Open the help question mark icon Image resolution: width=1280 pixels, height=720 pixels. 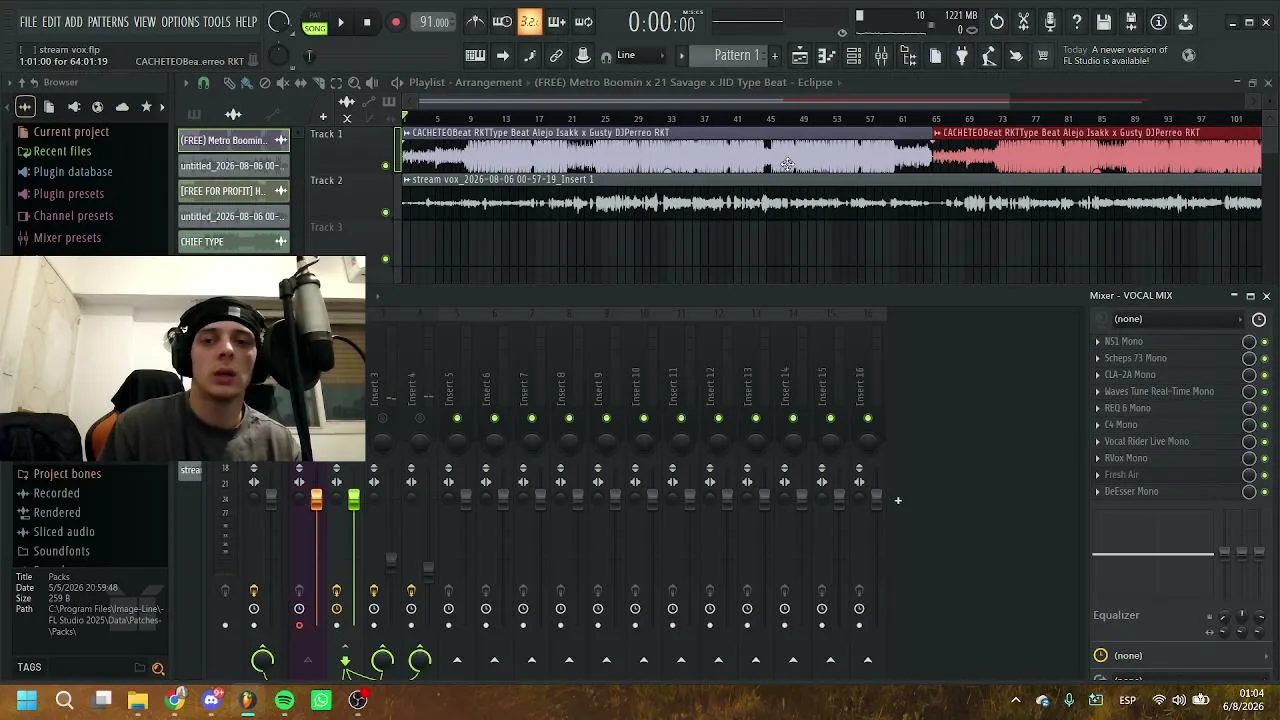click(1077, 22)
